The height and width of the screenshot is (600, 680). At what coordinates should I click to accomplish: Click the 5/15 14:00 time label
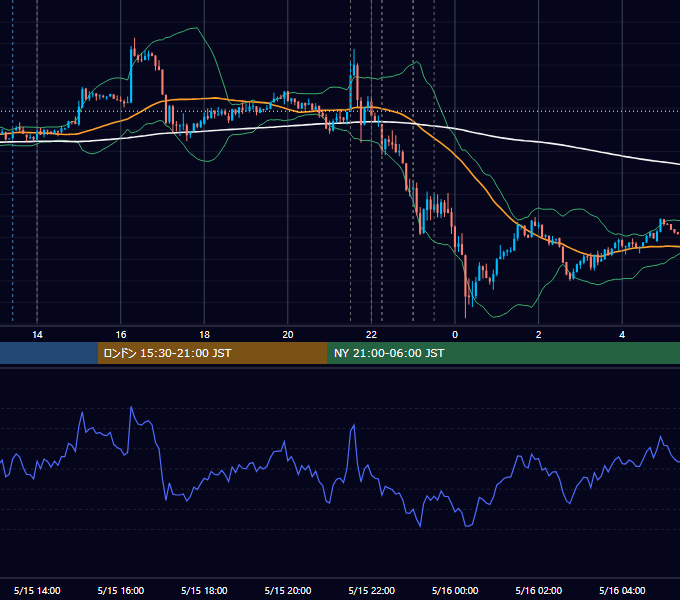(x=37, y=590)
